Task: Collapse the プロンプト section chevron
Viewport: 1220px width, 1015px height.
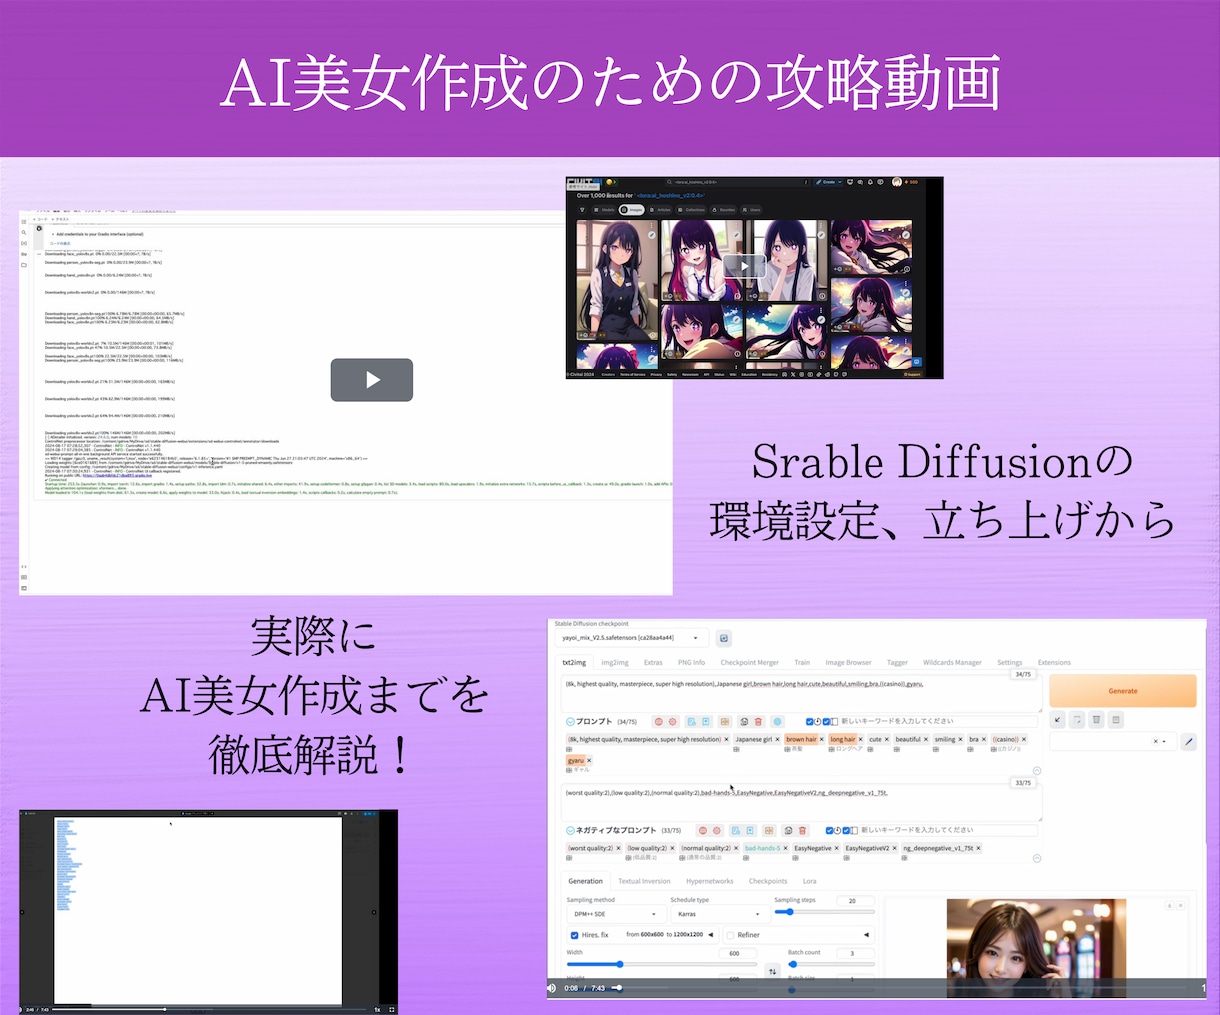Action: pos(570,721)
